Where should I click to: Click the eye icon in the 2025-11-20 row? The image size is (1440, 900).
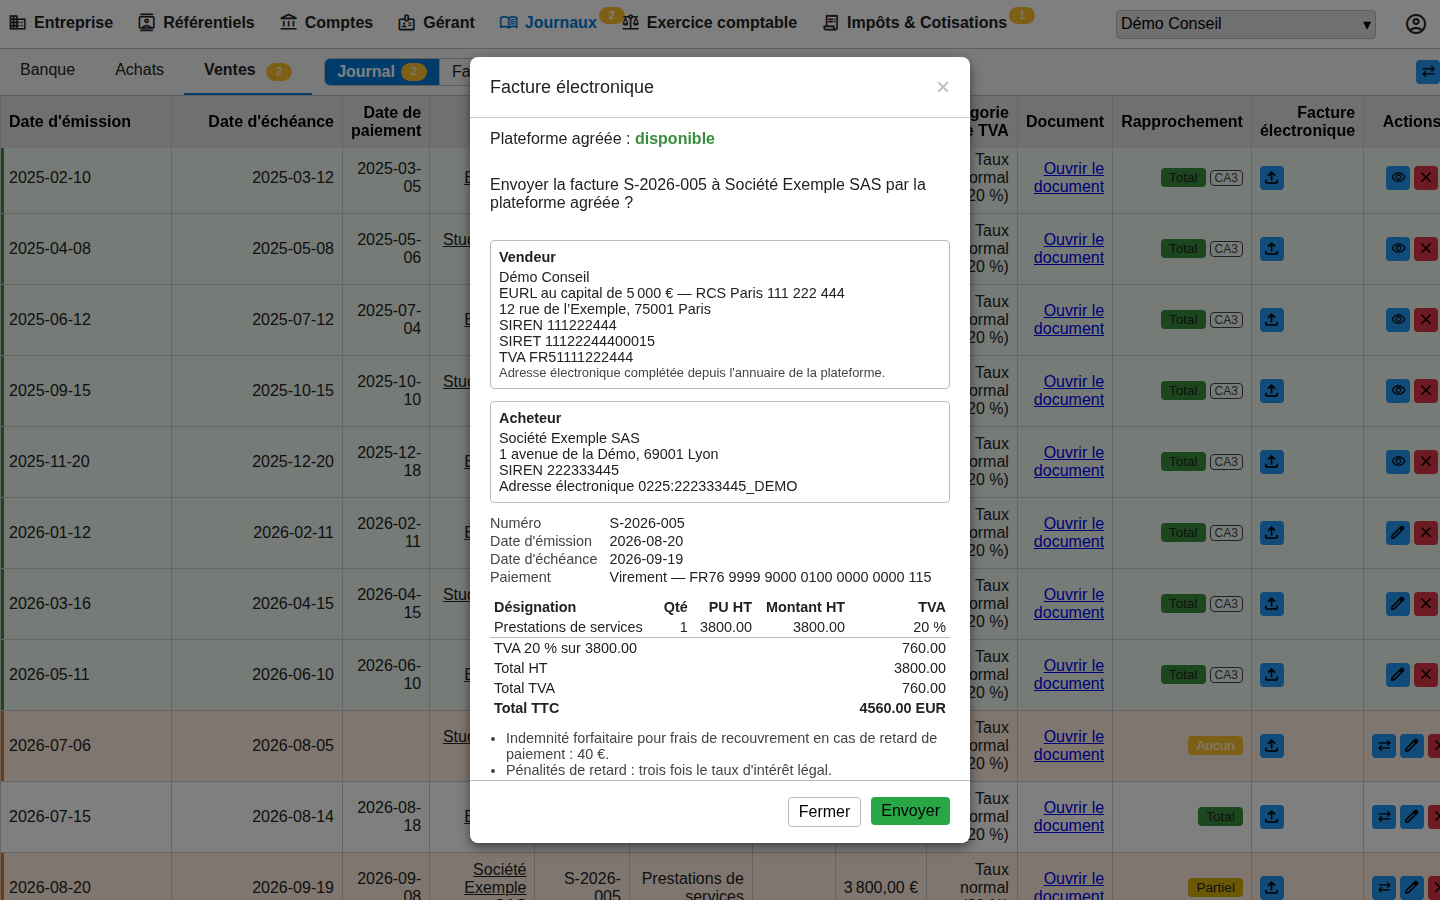pos(1398,462)
